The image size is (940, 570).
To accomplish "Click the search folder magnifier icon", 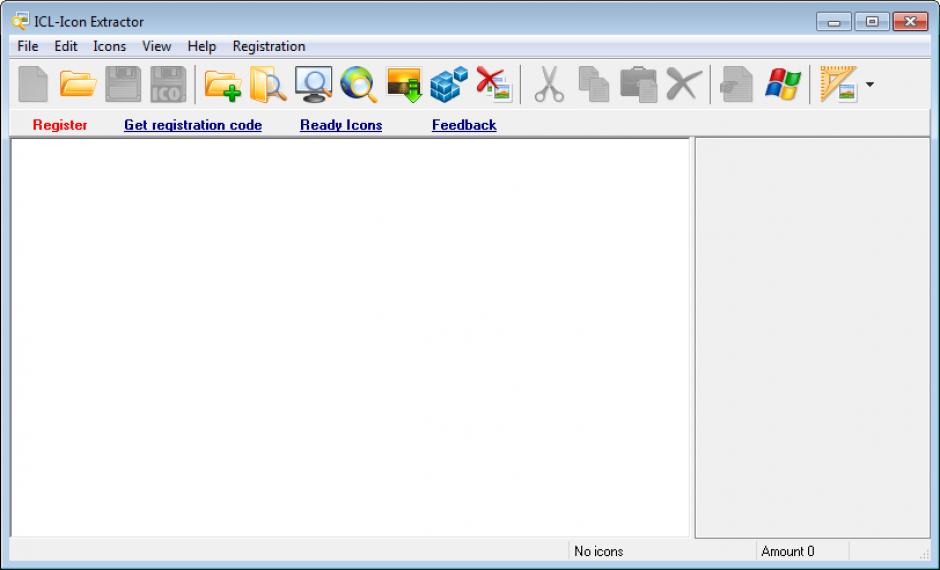I will click(x=268, y=85).
